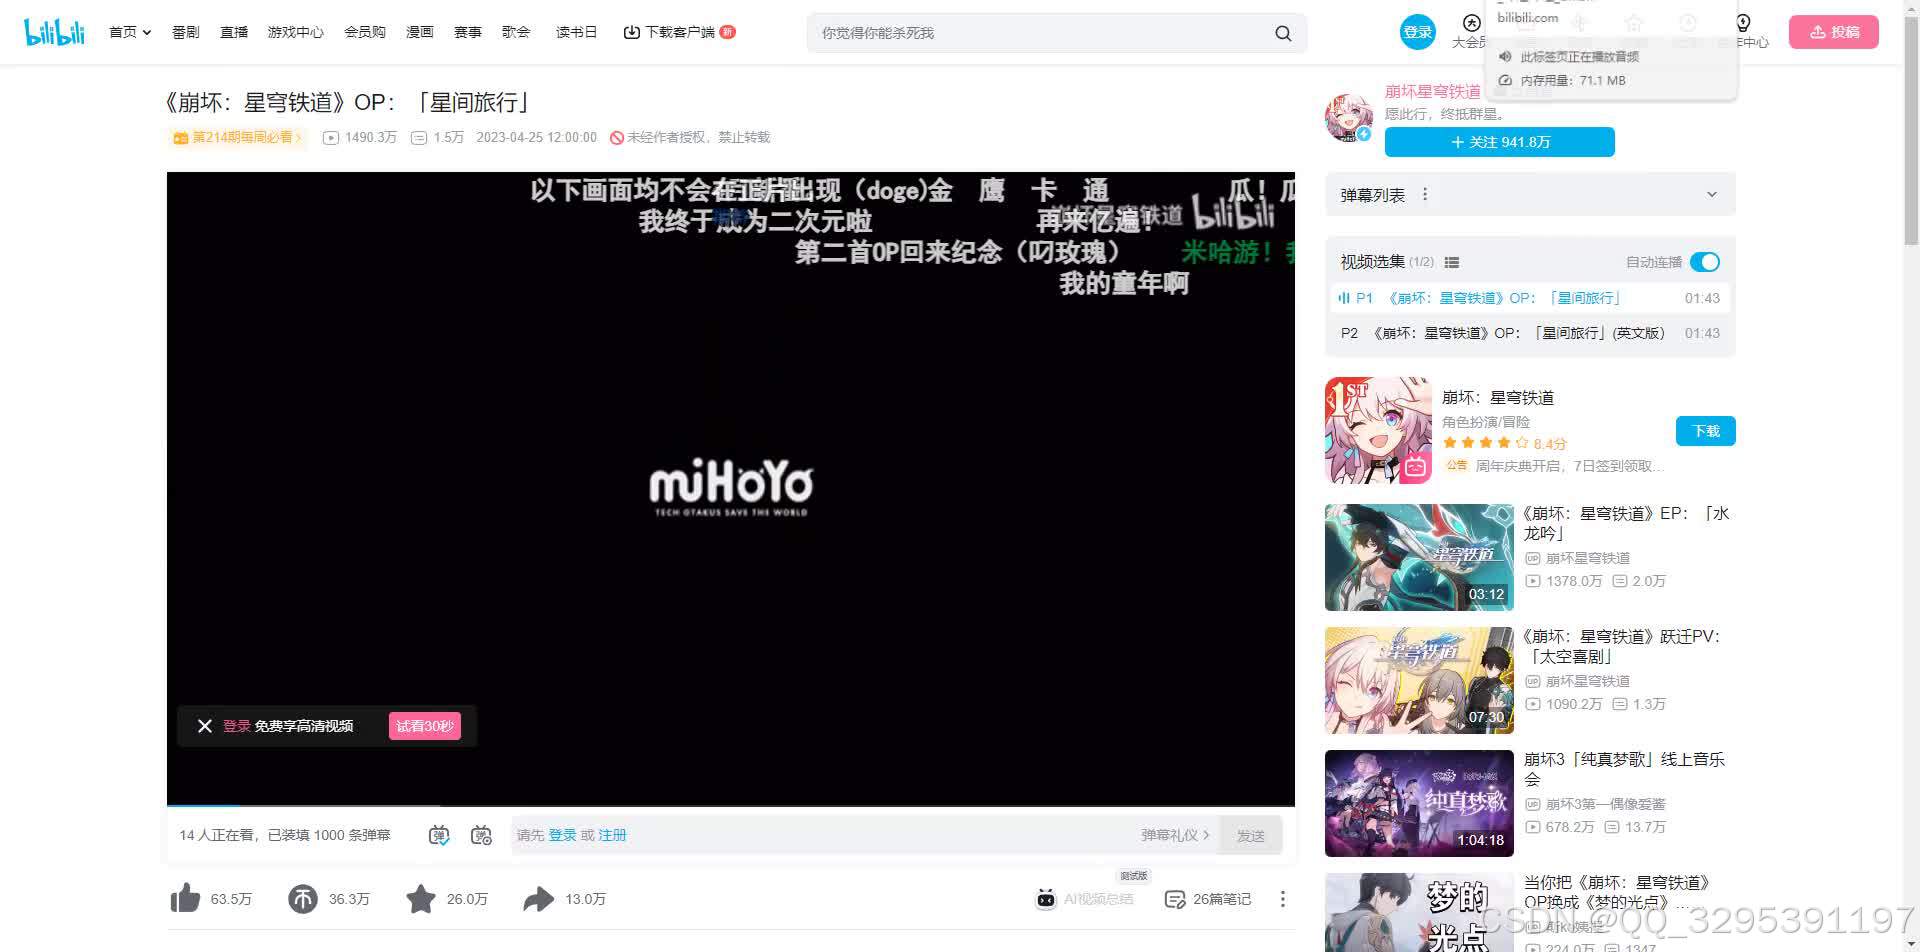
Task: Click the 发送 danmaku button
Action: click(x=1250, y=835)
